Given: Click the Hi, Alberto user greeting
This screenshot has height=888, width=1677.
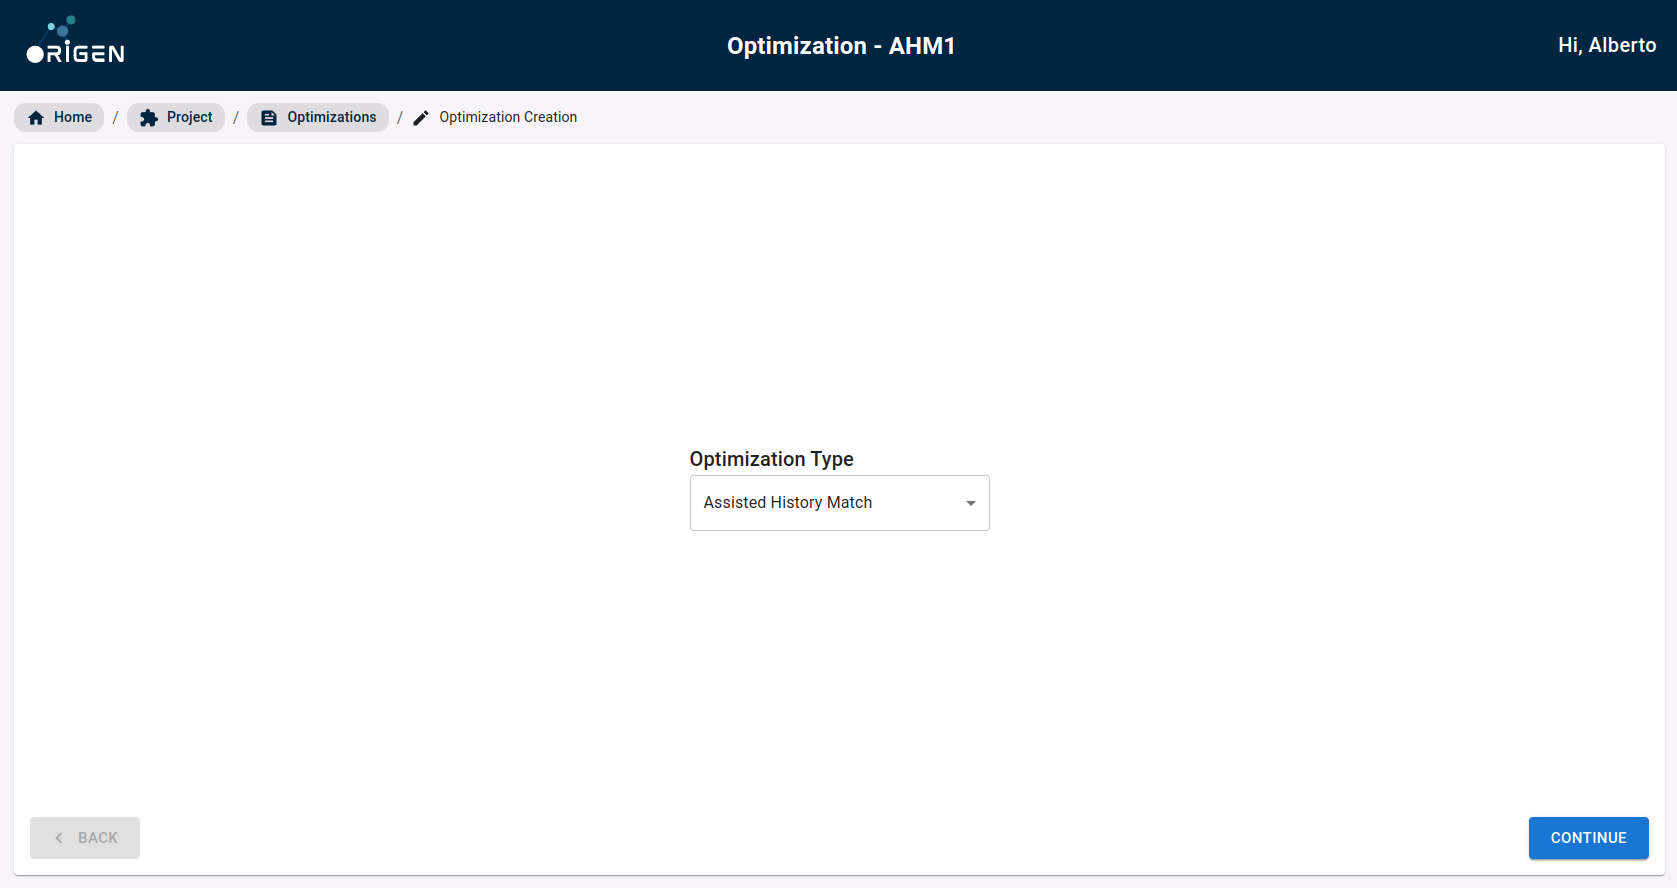Looking at the screenshot, I should [1607, 45].
